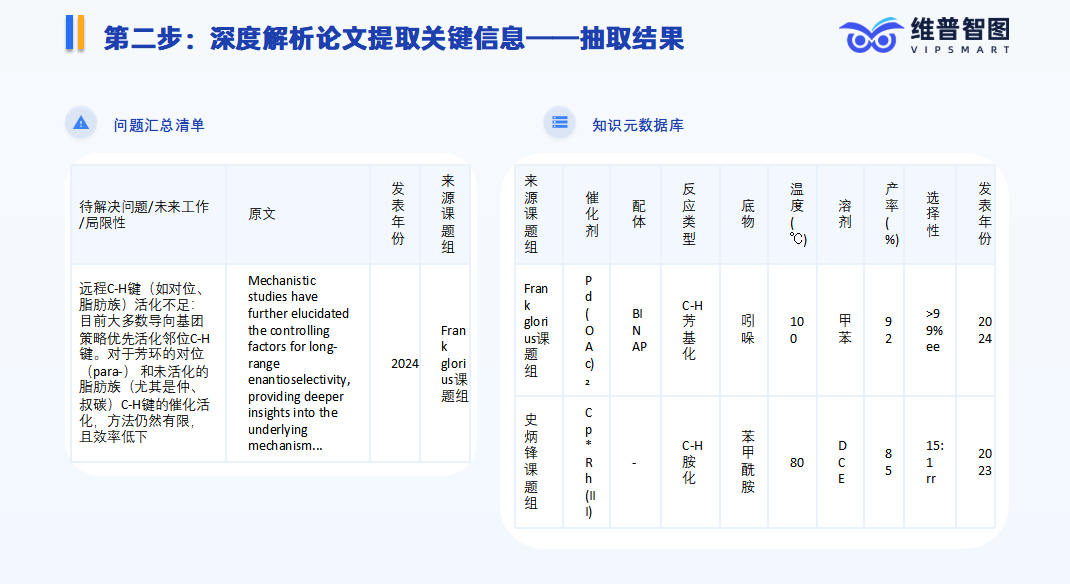The height and width of the screenshot is (584, 1070).
Task: Click the 85 yield cell
Action: point(884,462)
